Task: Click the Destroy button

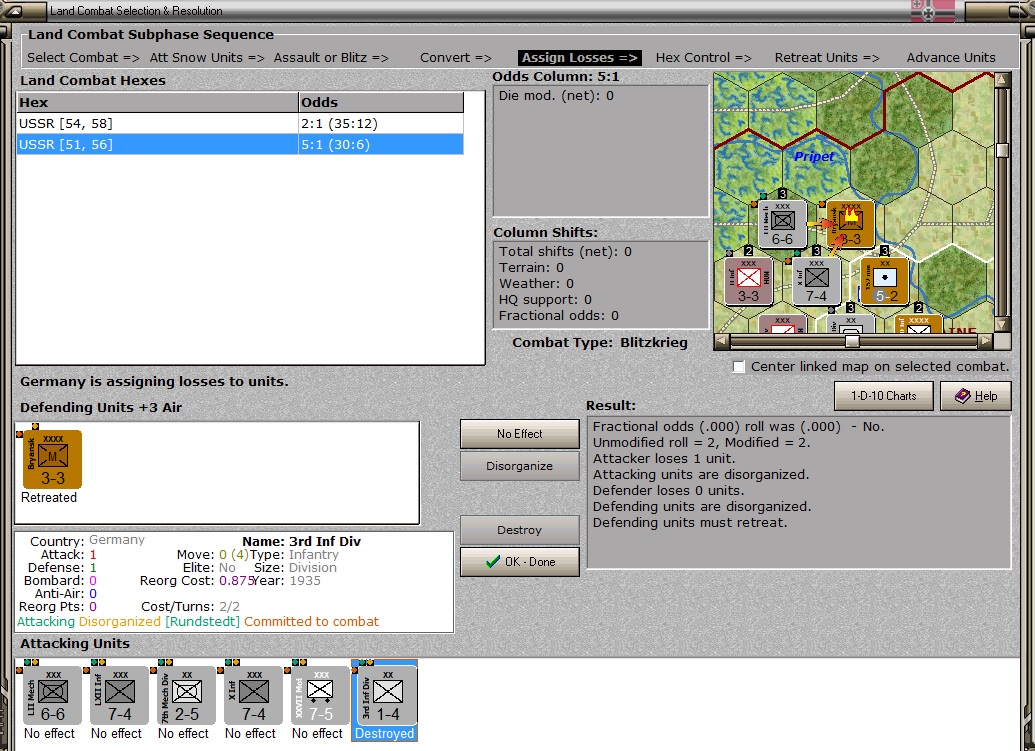Action: click(x=519, y=530)
